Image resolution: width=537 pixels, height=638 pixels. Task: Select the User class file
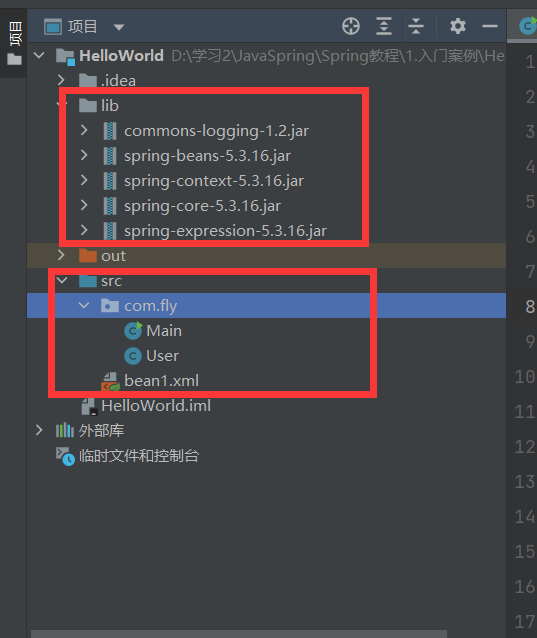coord(162,356)
